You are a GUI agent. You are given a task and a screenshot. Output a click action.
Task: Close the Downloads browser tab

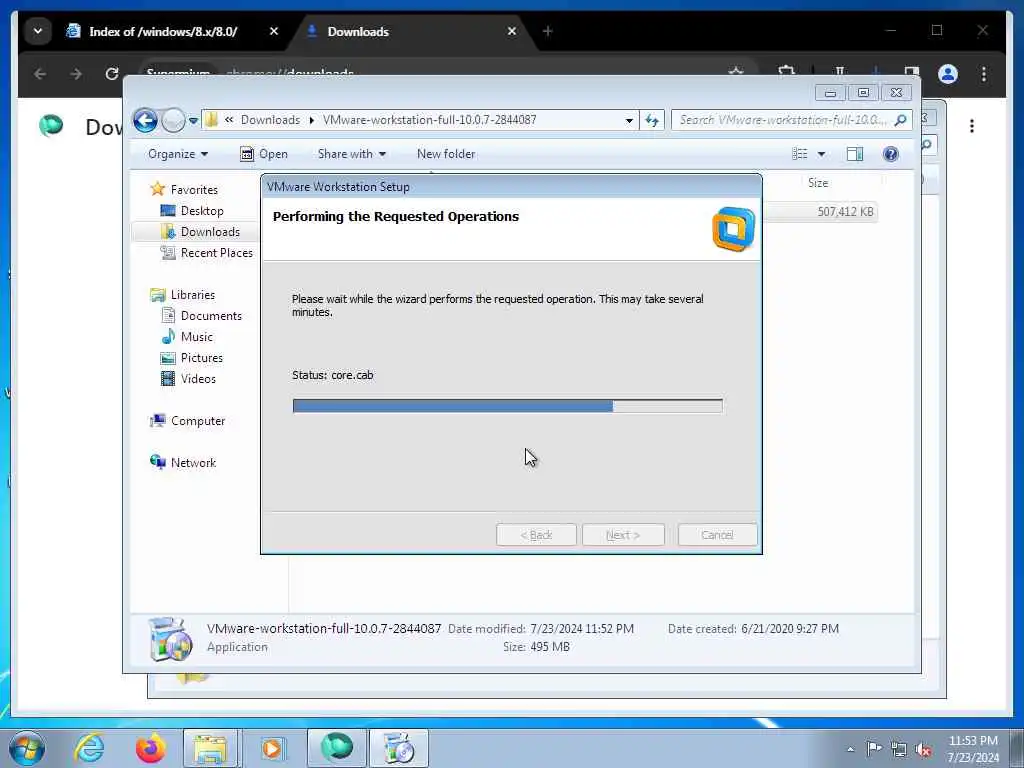512,31
